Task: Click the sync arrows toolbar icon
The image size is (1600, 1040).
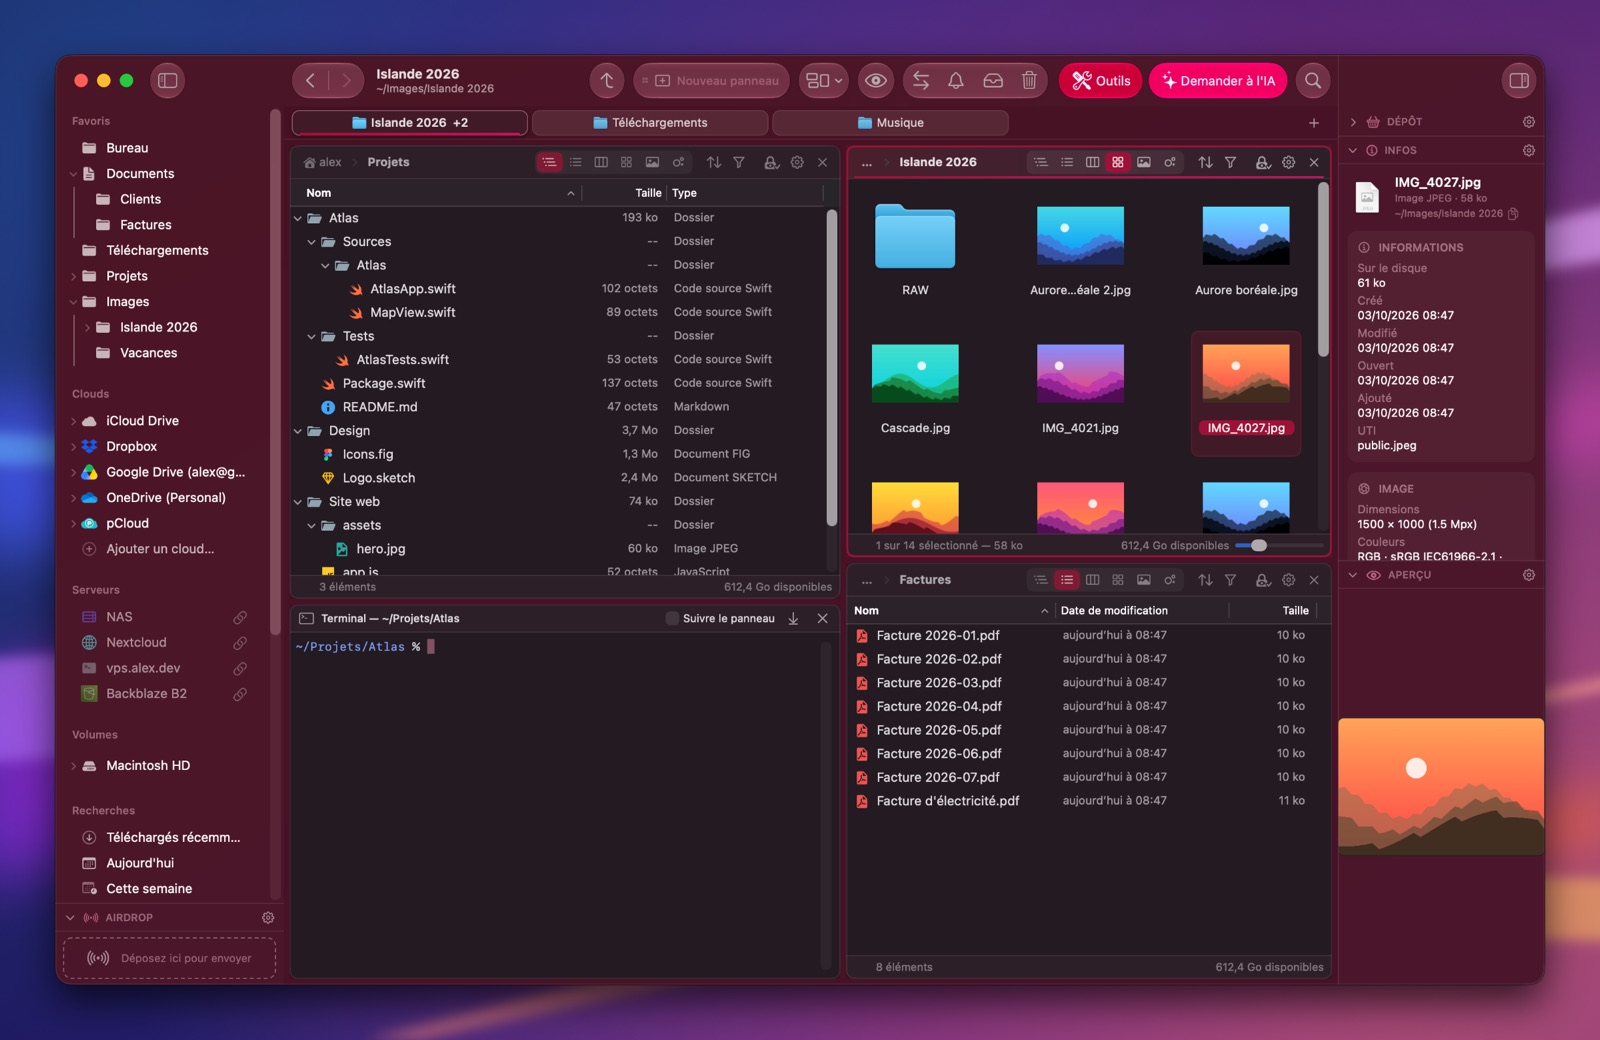Action: pyautogui.click(x=921, y=81)
